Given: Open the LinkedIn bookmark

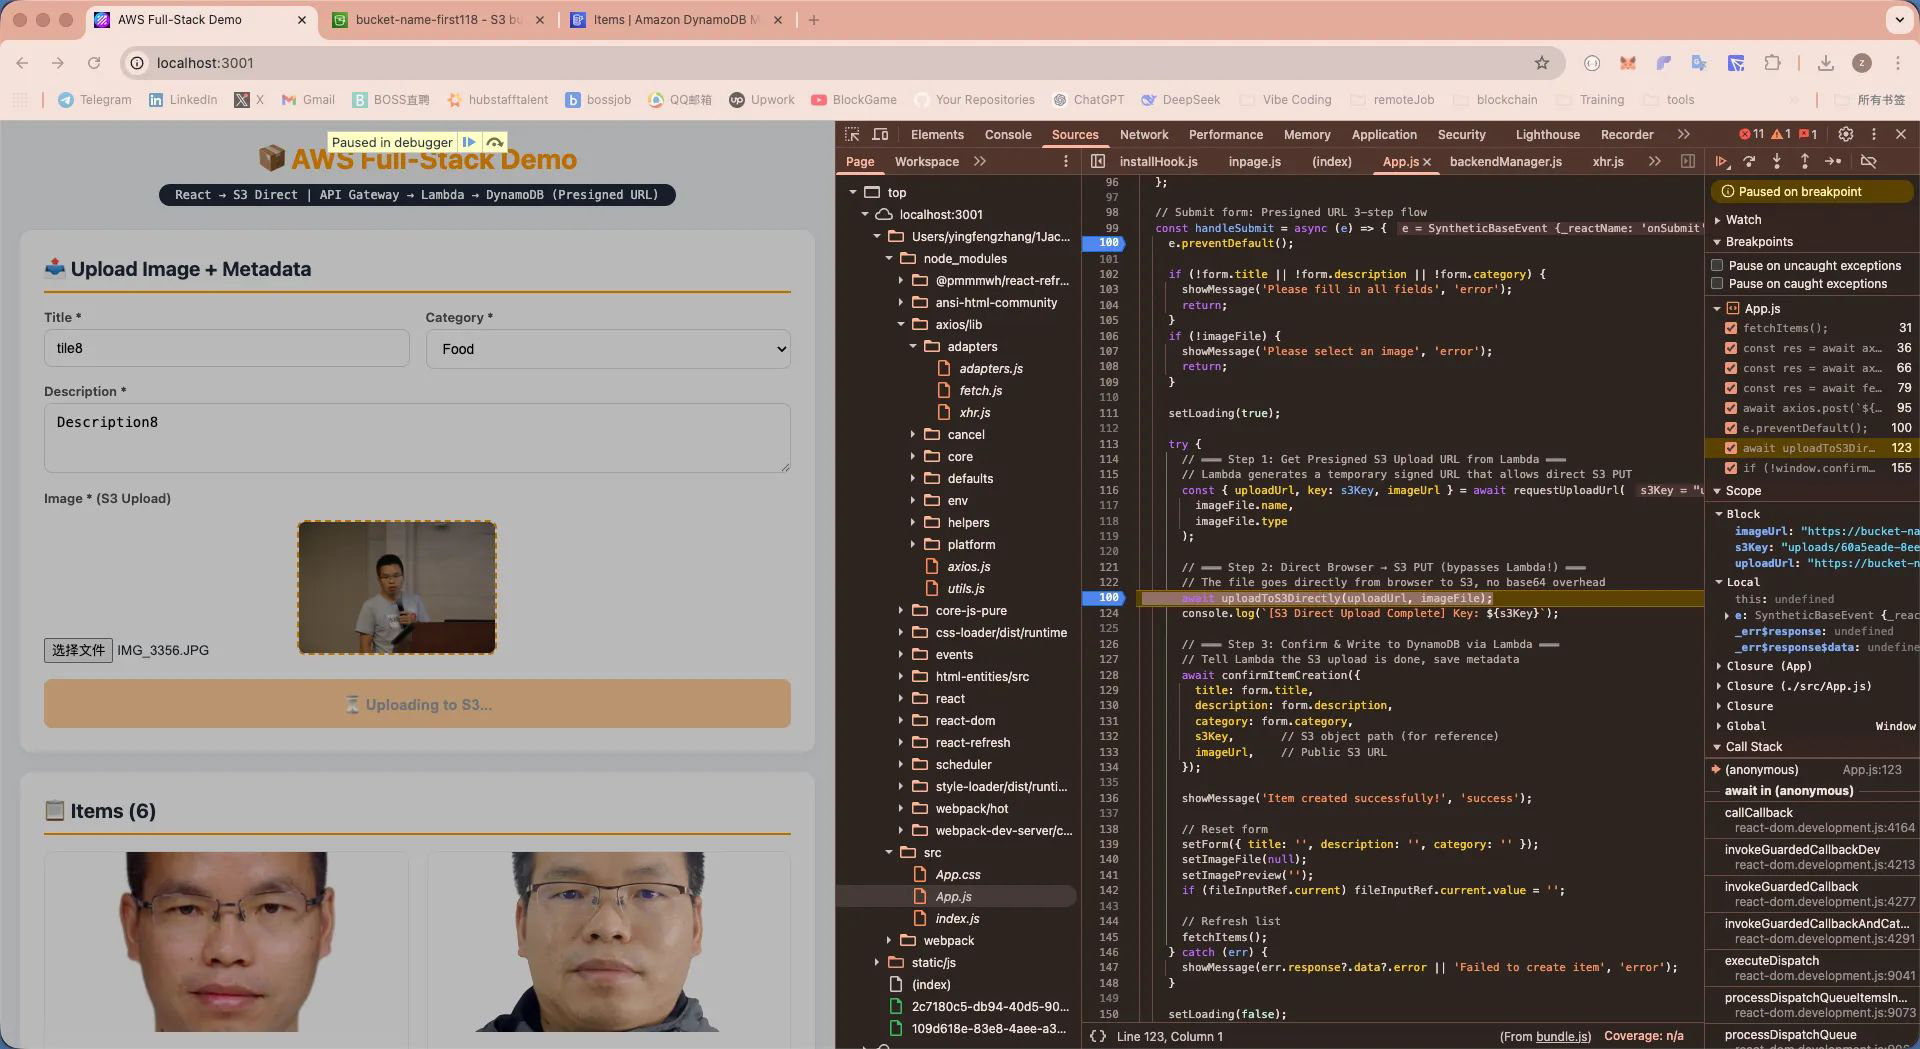Looking at the screenshot, I should point(183,100).
